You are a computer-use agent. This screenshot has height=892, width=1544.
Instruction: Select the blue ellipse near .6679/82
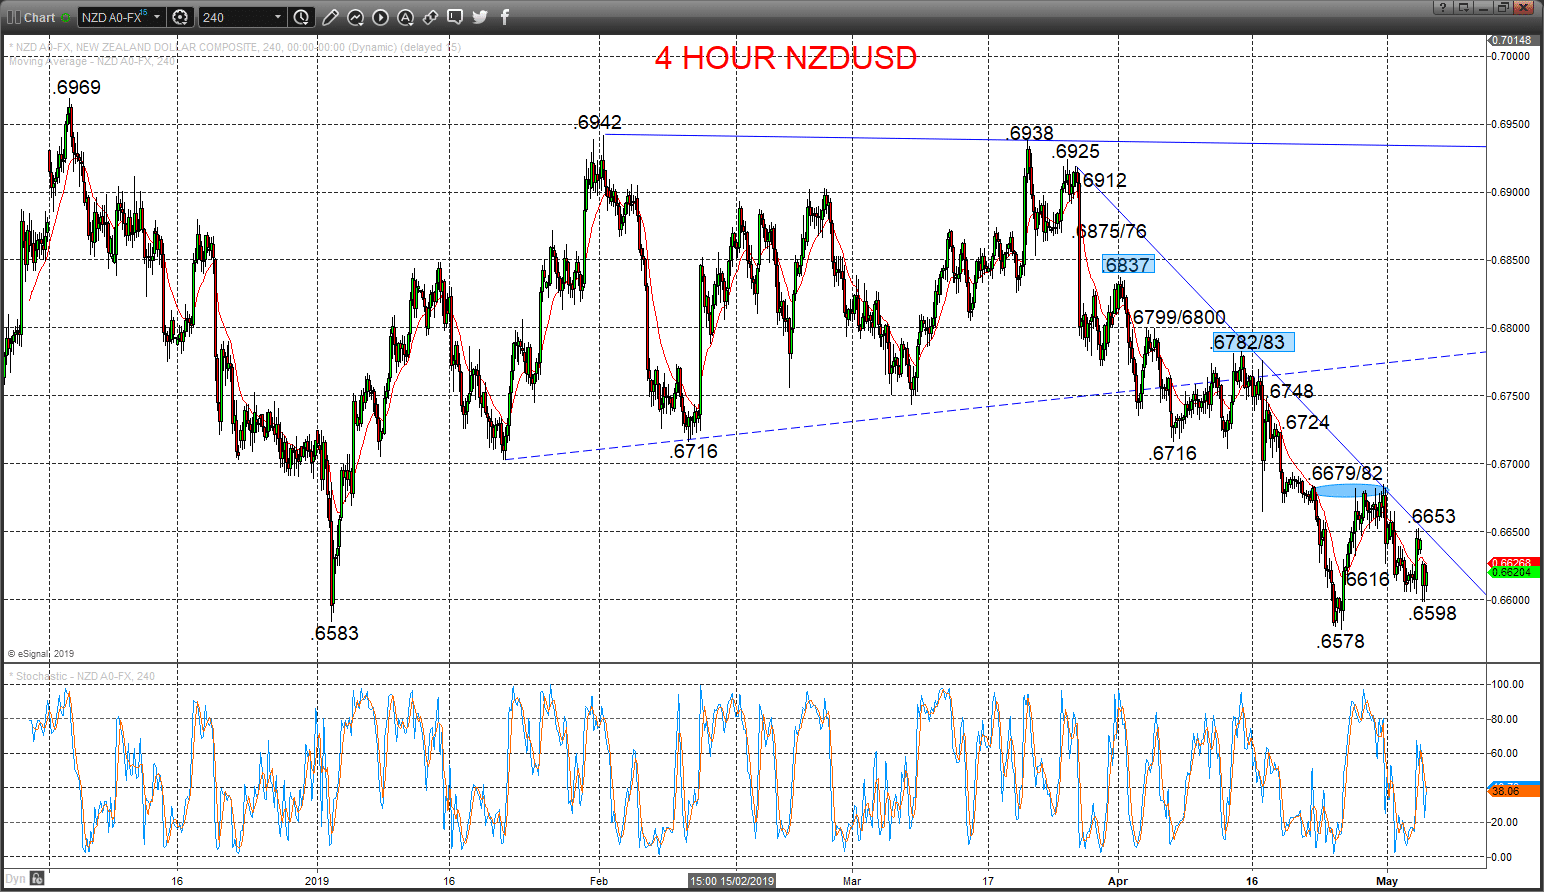pos(1350,490)
